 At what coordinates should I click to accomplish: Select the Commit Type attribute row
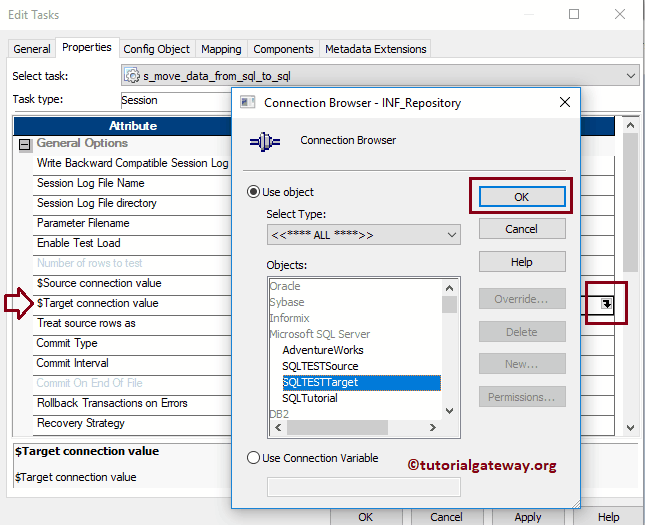pos(132,343)
